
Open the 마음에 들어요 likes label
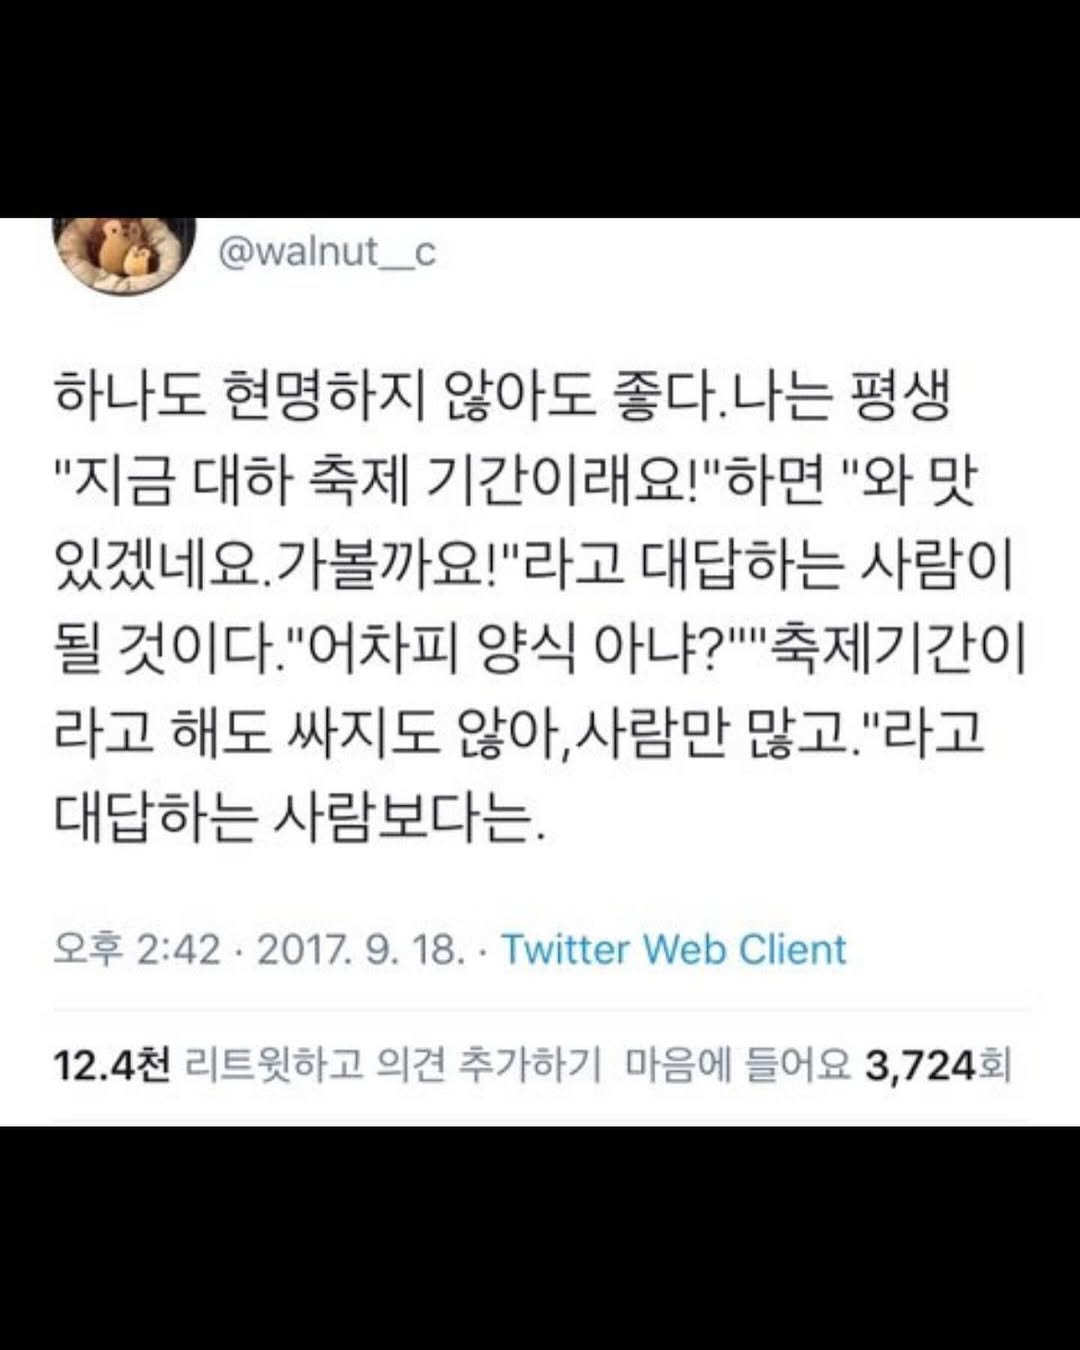tap(738, 1066)
